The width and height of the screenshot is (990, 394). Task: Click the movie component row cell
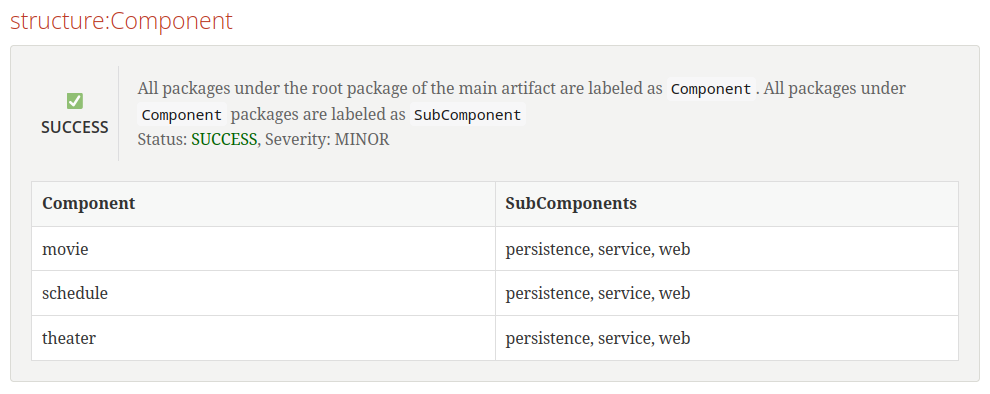coord(263,249)
